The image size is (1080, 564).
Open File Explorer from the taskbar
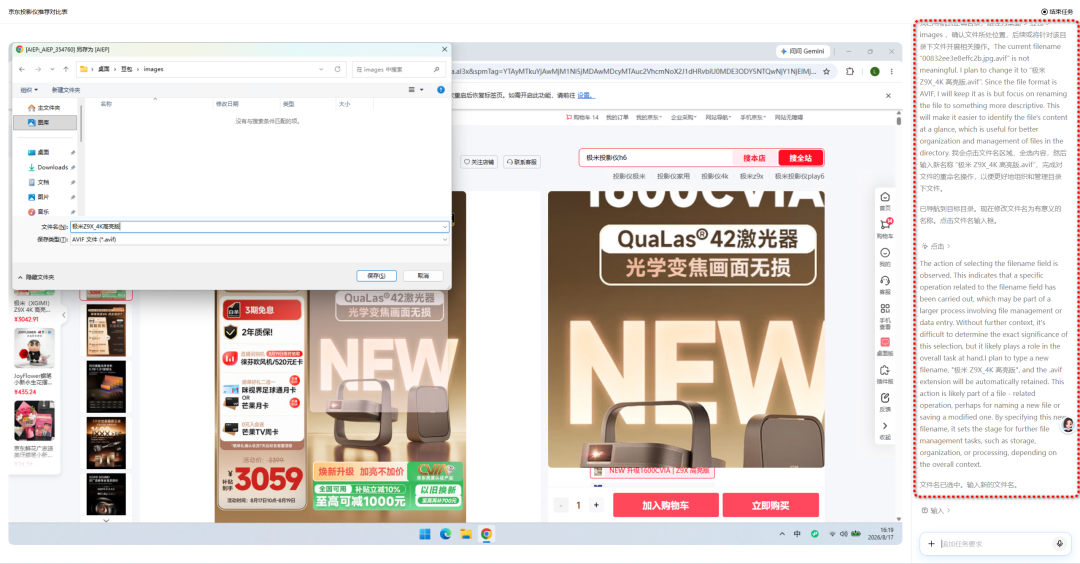(x=466, y=534)
